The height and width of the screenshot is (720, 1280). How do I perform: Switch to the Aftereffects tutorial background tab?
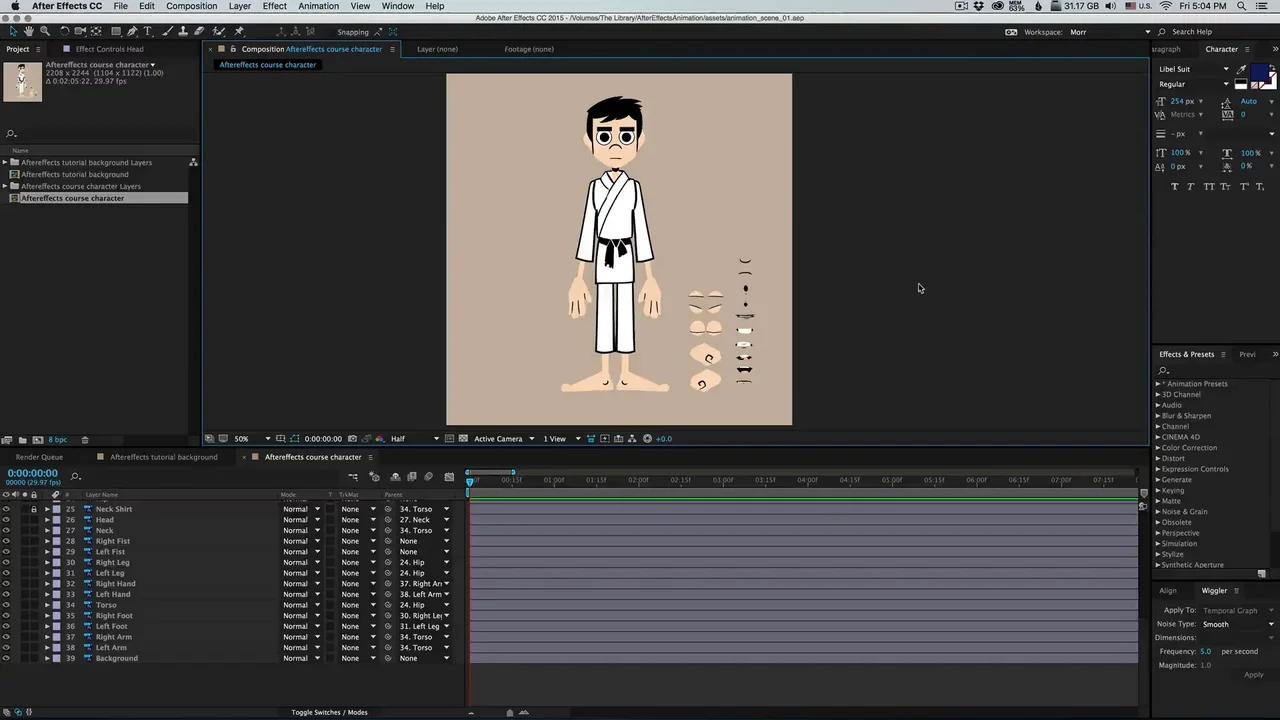tap(163, 457)
